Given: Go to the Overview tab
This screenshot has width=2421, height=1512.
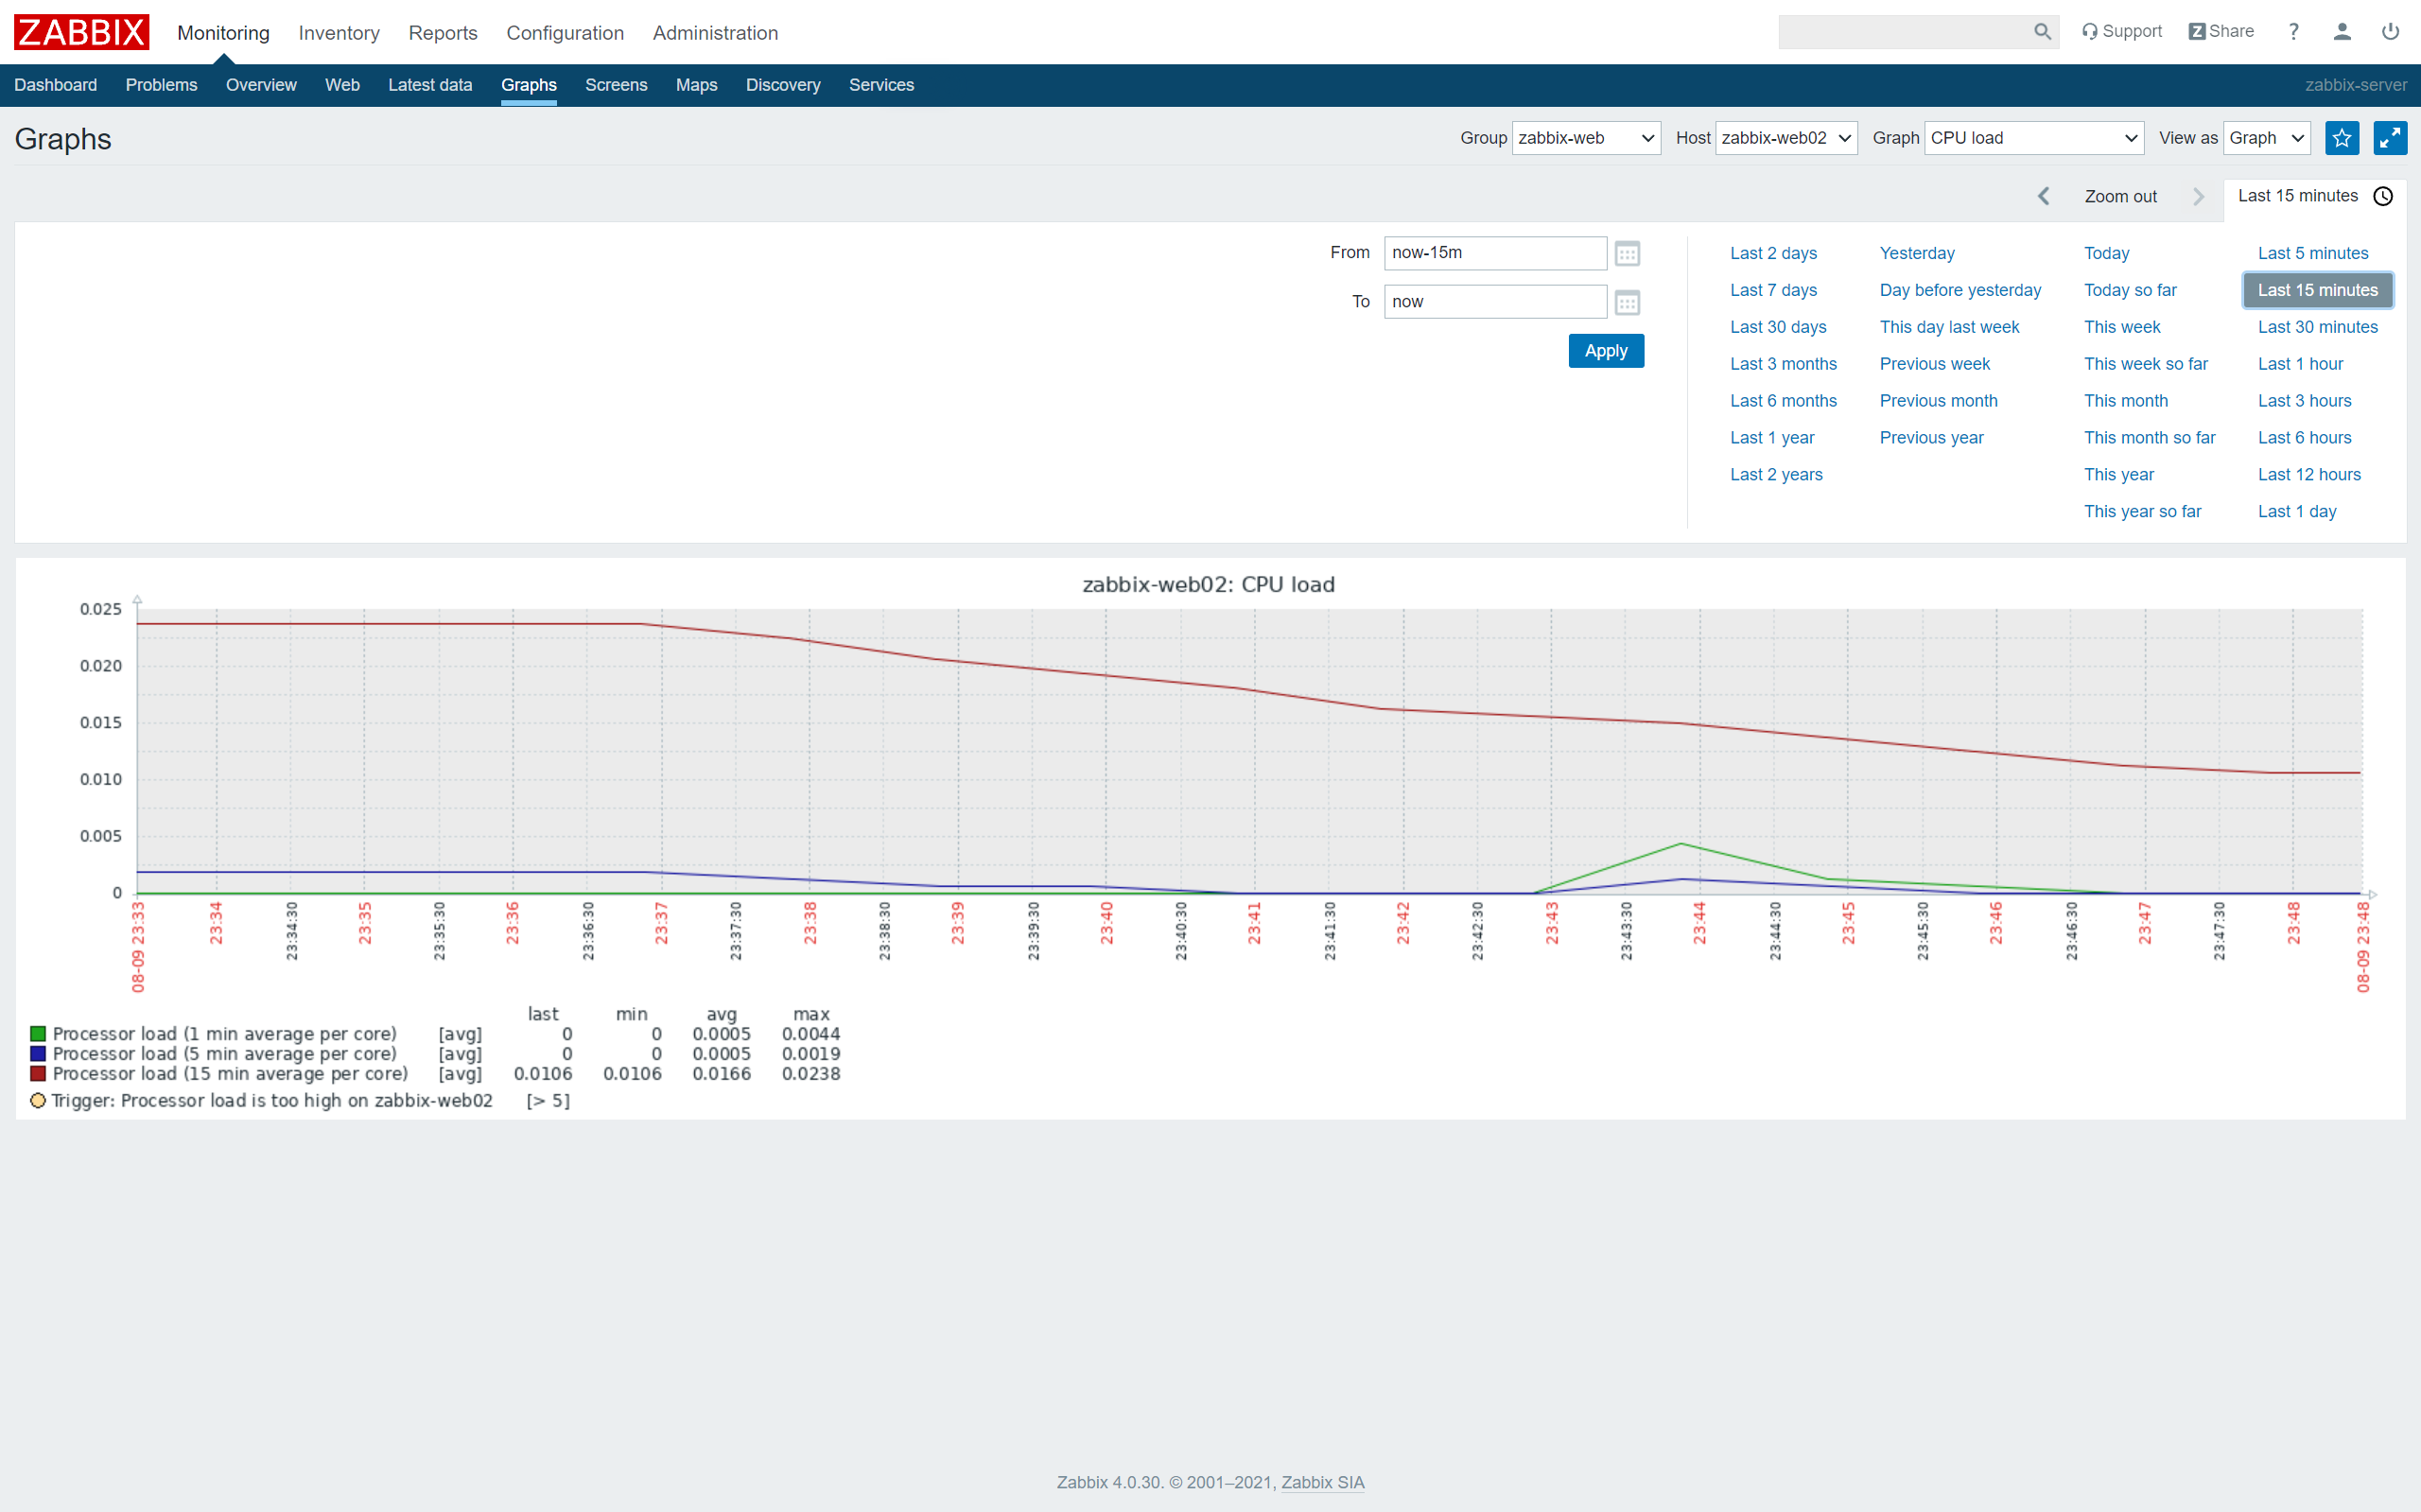Looking at the screenshot, I should (261, 85).
